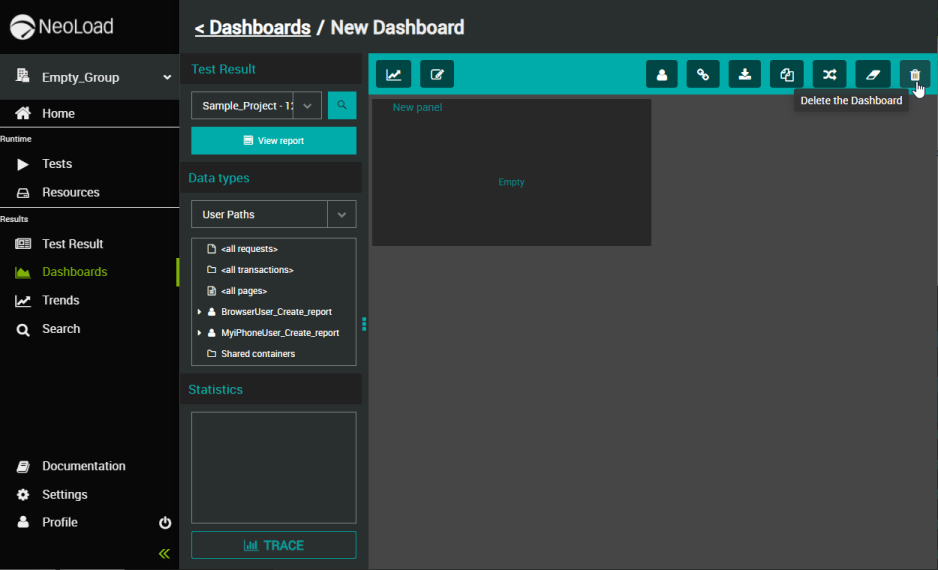Expand the BrowserUser_Create_report tree node
Viewport: 938px width, 570px height.
point(199,312)
